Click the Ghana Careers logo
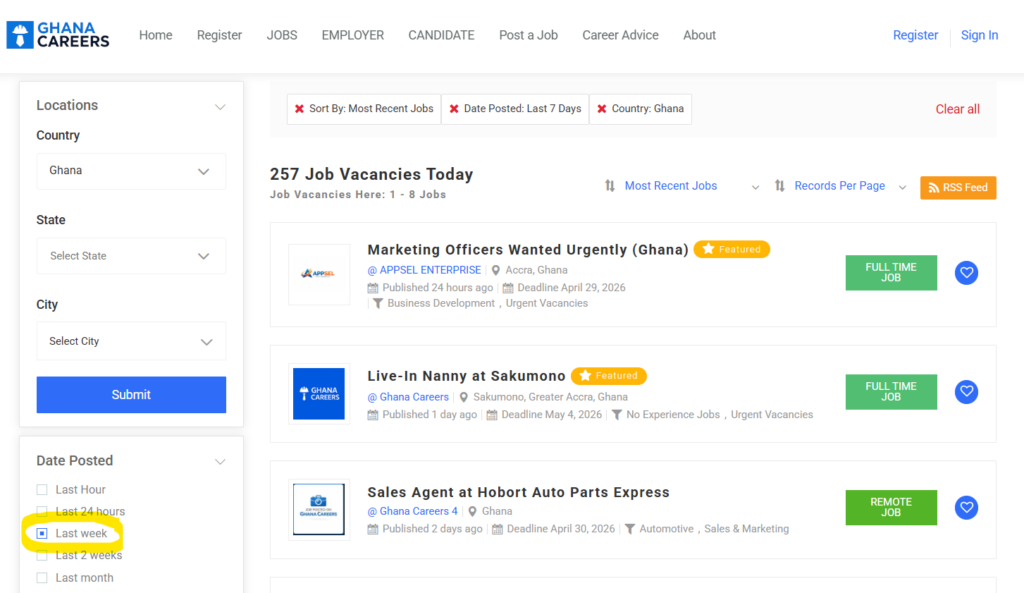1024x593 pixels. pyautogui.click(x=58, y=35)
